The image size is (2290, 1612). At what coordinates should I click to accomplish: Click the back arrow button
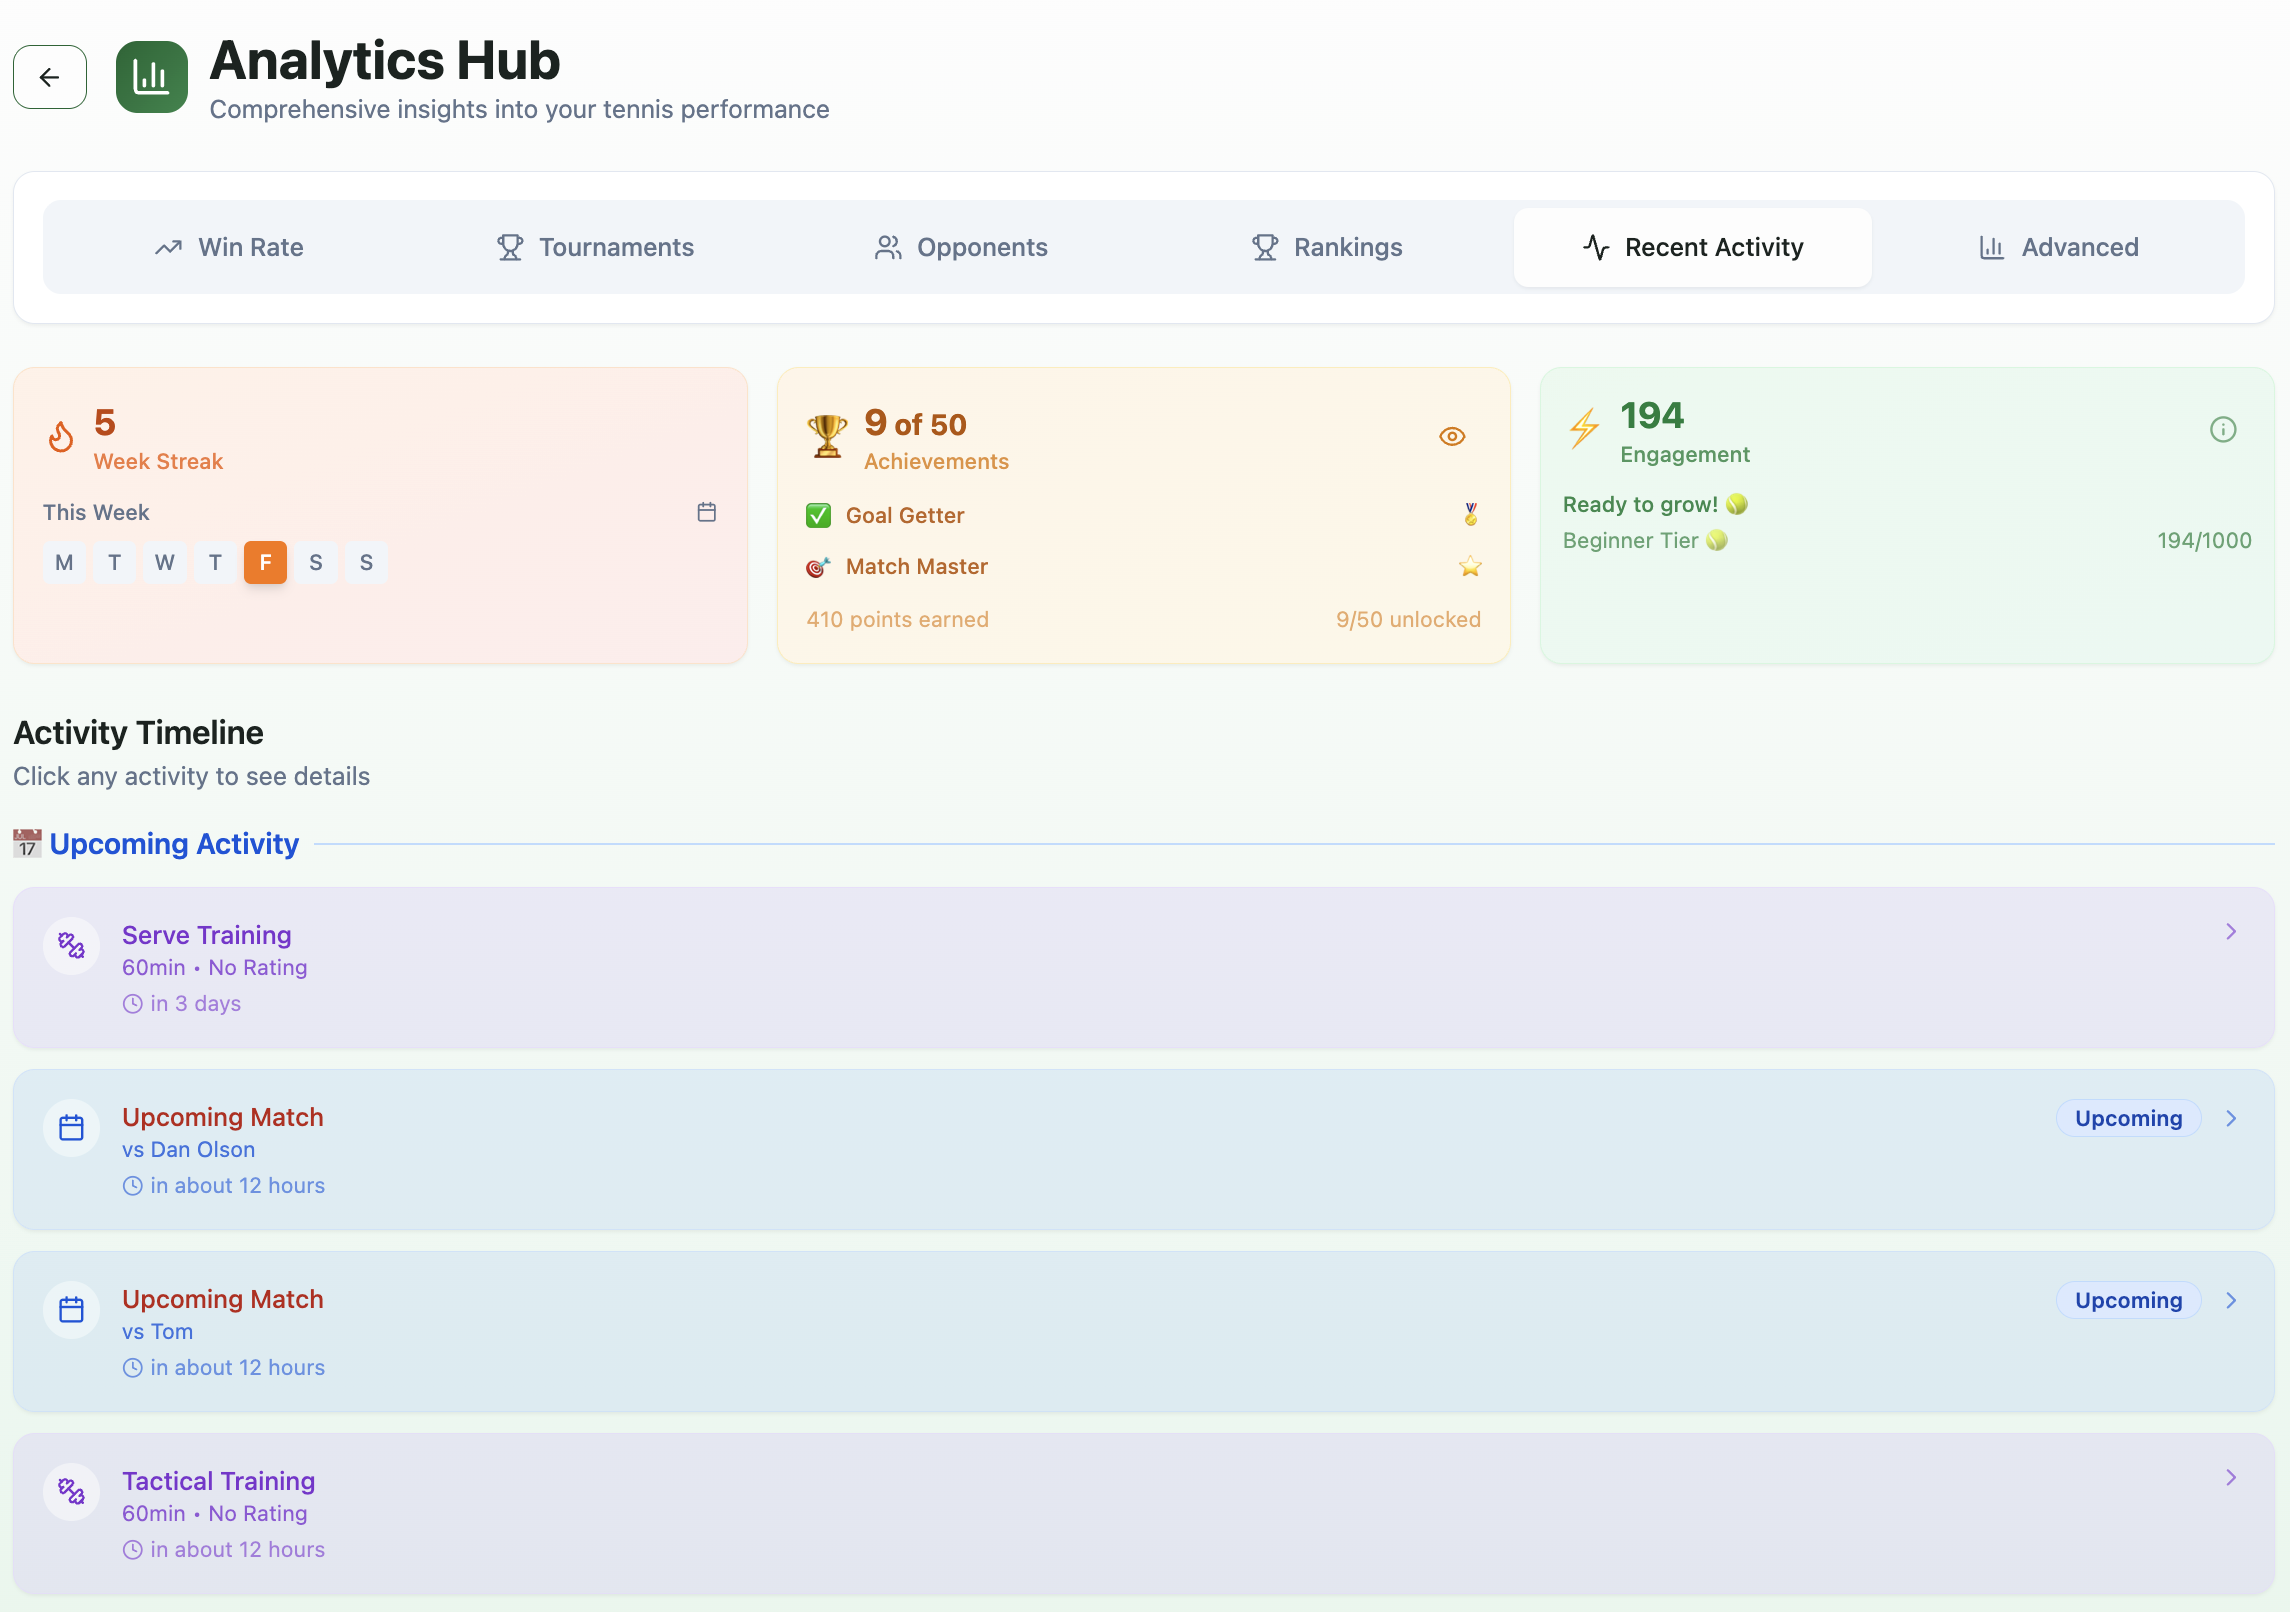(50, 77)
